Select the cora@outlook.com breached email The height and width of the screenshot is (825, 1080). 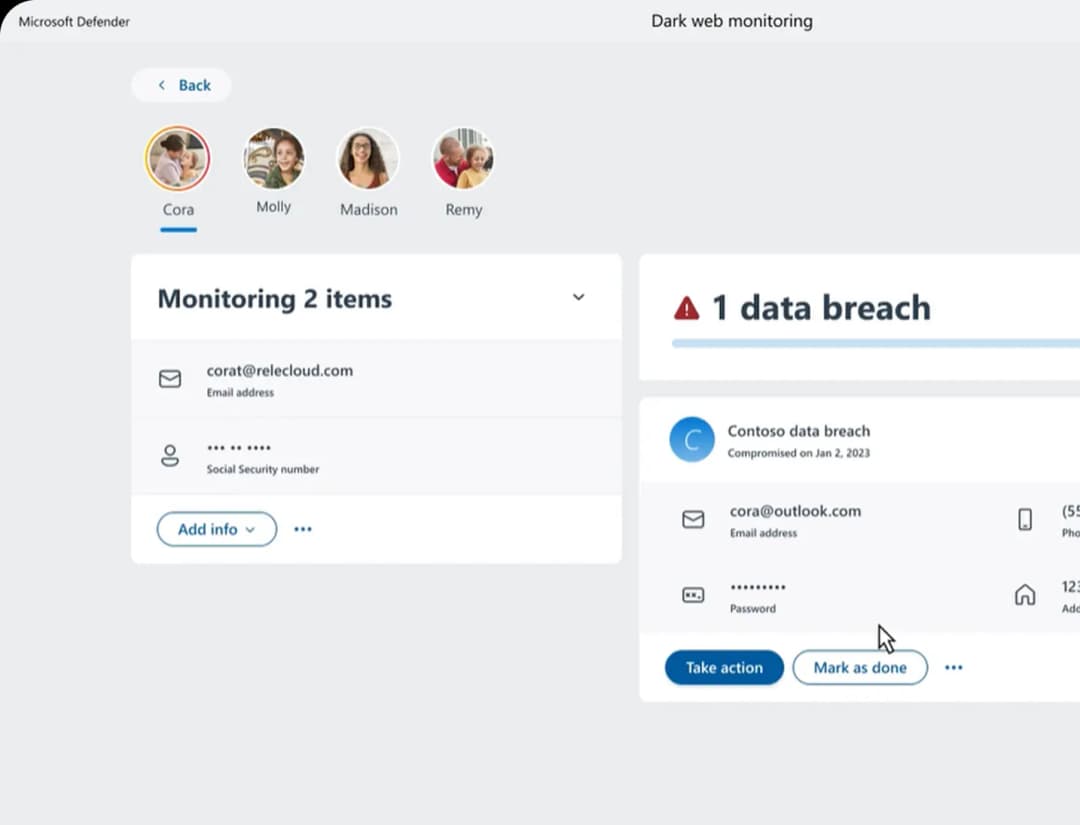pos(796,511)
